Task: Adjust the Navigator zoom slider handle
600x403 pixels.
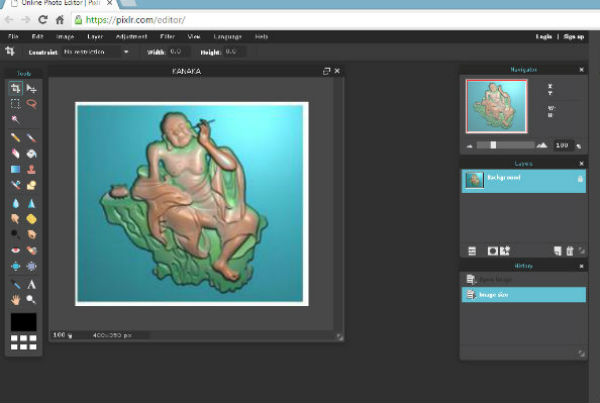Action: [x=493, y=145]
